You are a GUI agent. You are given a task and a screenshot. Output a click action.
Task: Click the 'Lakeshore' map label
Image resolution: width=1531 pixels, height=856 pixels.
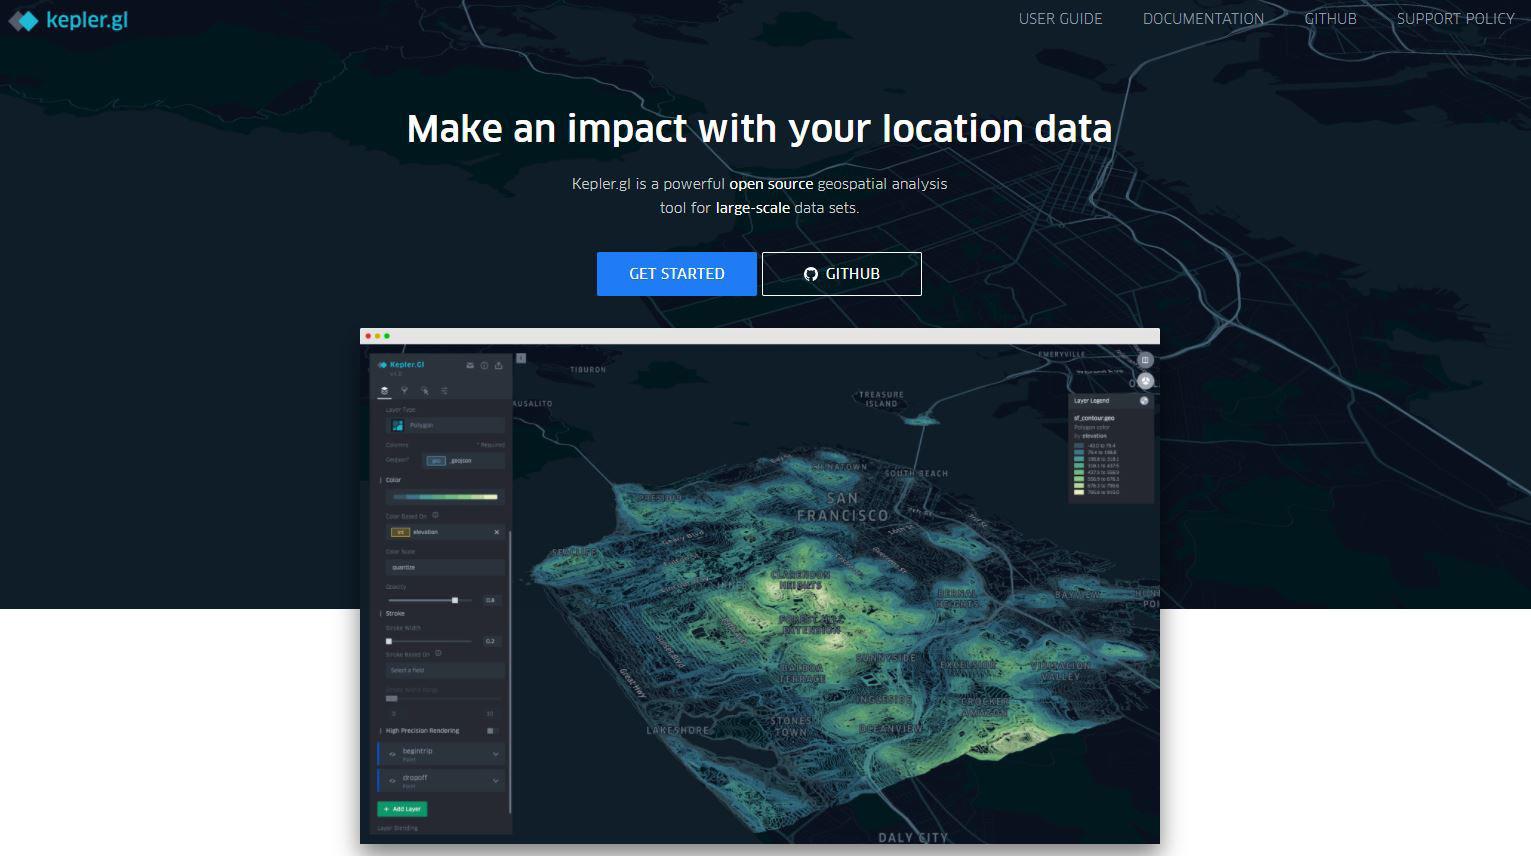677,731
